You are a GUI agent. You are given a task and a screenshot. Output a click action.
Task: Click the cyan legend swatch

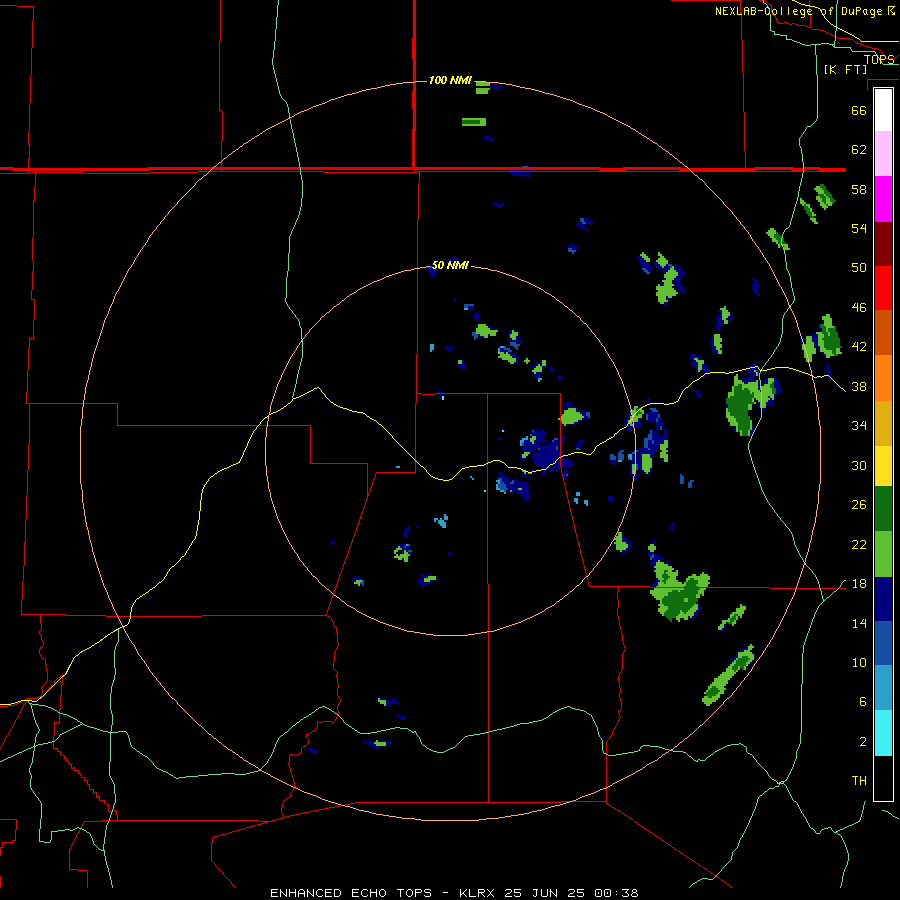pos(883,733)
